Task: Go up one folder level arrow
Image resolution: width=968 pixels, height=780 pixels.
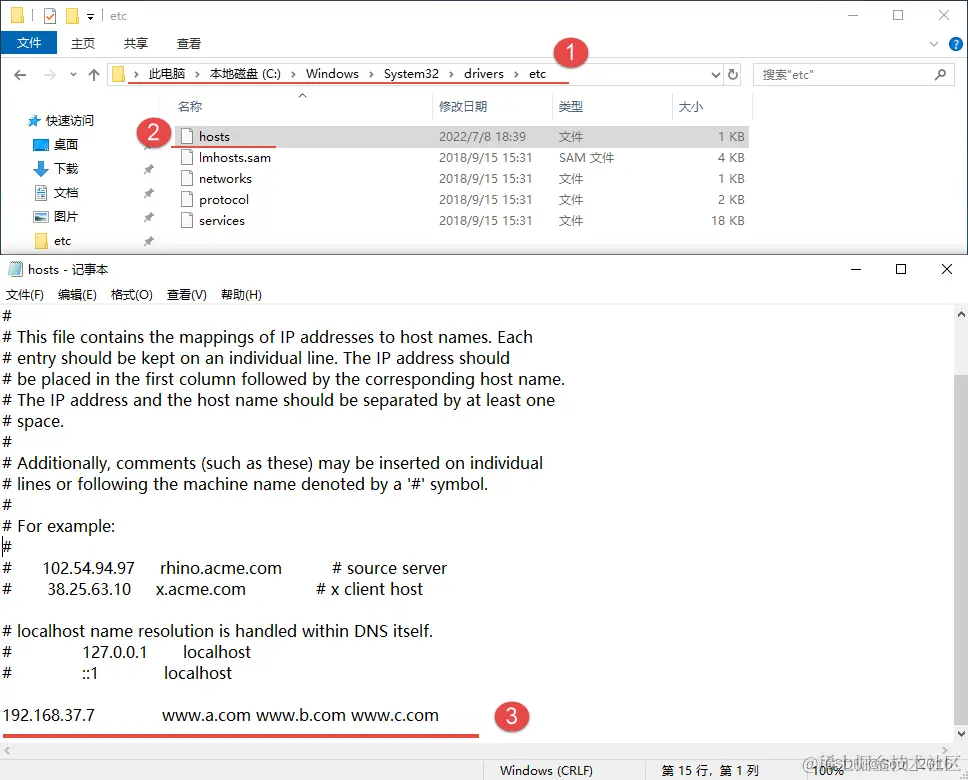Action: pos(94,75)
